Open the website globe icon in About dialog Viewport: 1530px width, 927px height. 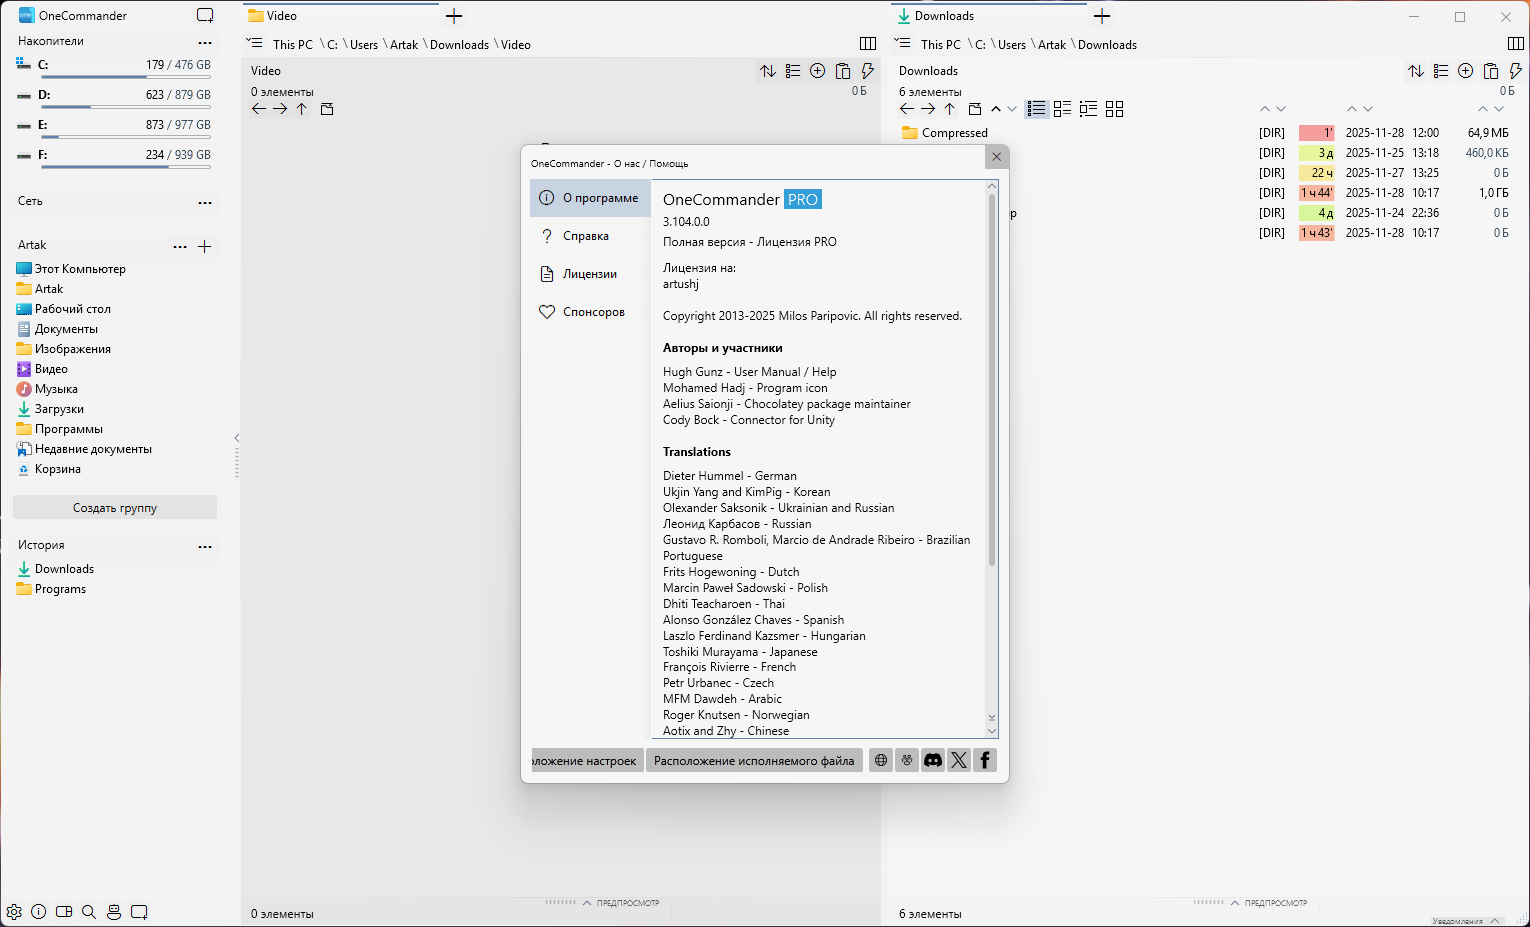881,760
